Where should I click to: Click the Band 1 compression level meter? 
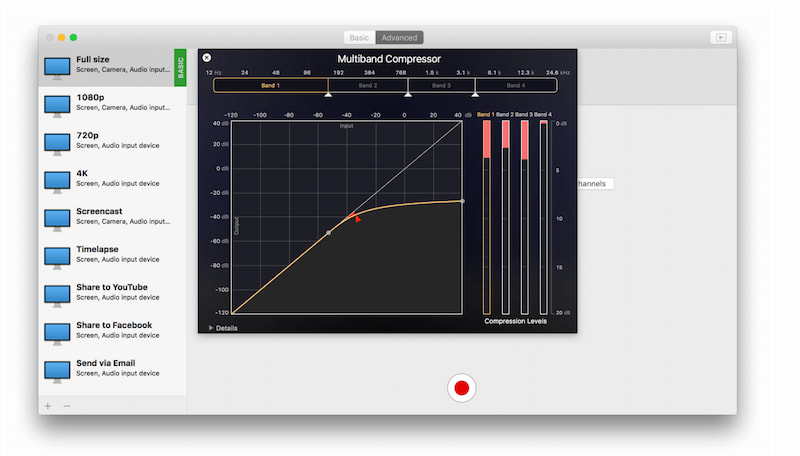487,217
